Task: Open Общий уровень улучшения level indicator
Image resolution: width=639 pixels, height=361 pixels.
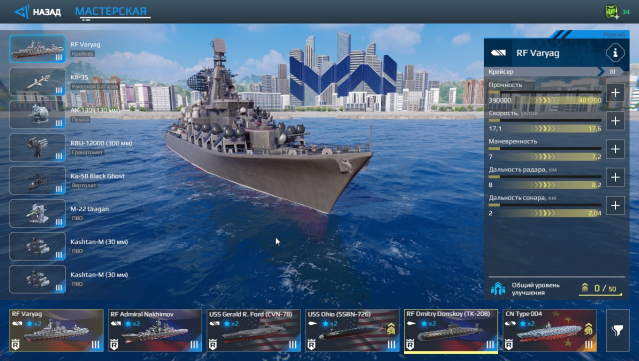Action: [556, 288]
